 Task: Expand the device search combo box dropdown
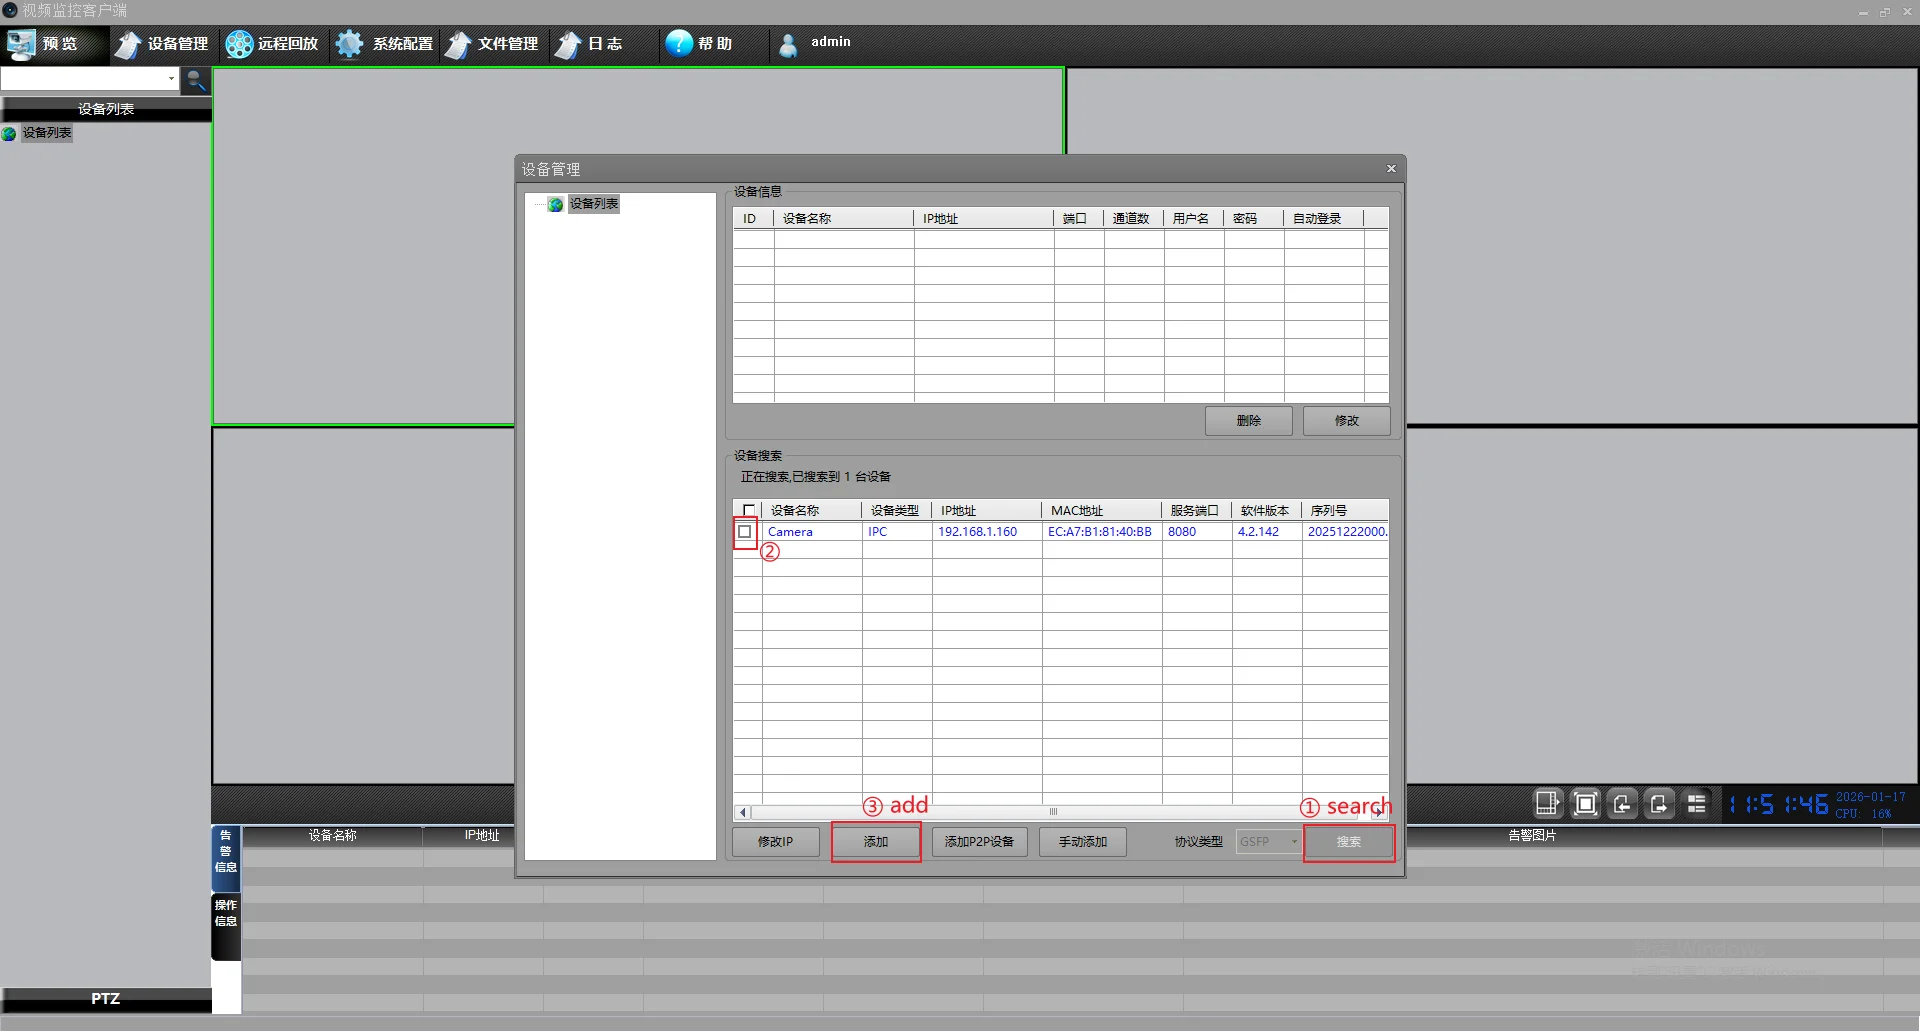click(x=171, y=79)
